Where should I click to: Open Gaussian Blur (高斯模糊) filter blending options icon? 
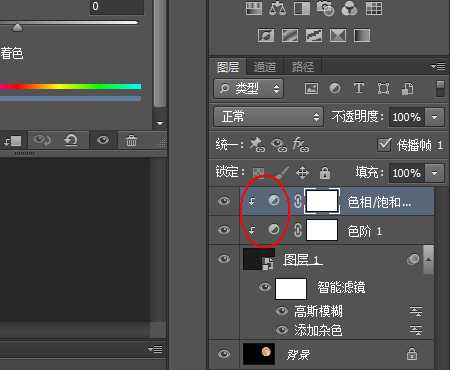pyautogui.click(x=416, y=311)
